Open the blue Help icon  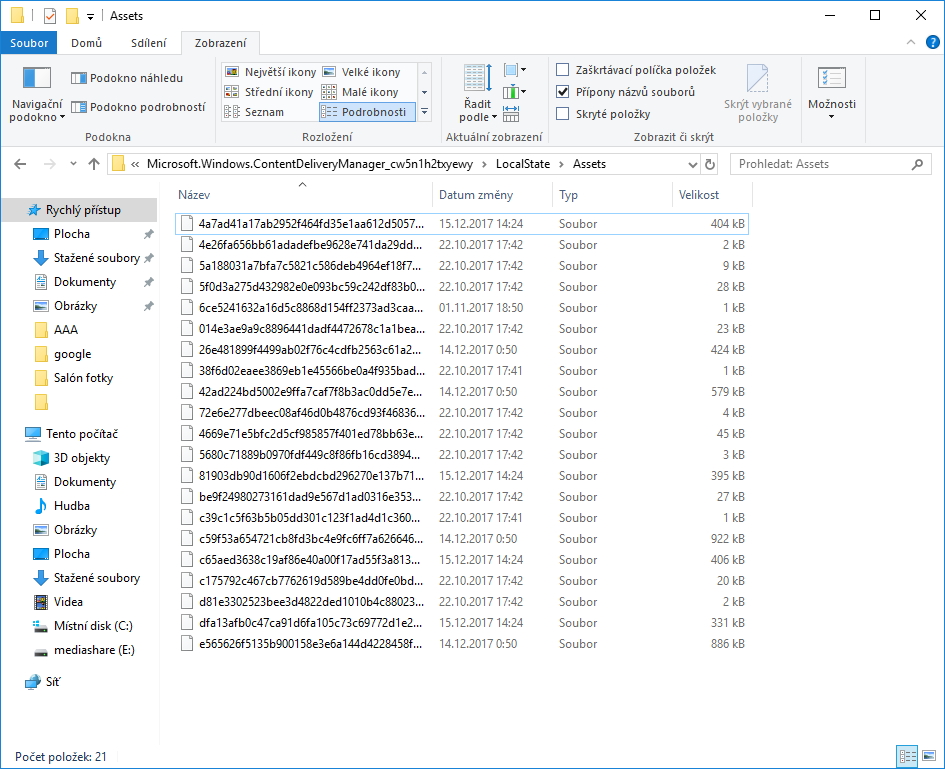(932, 42)
